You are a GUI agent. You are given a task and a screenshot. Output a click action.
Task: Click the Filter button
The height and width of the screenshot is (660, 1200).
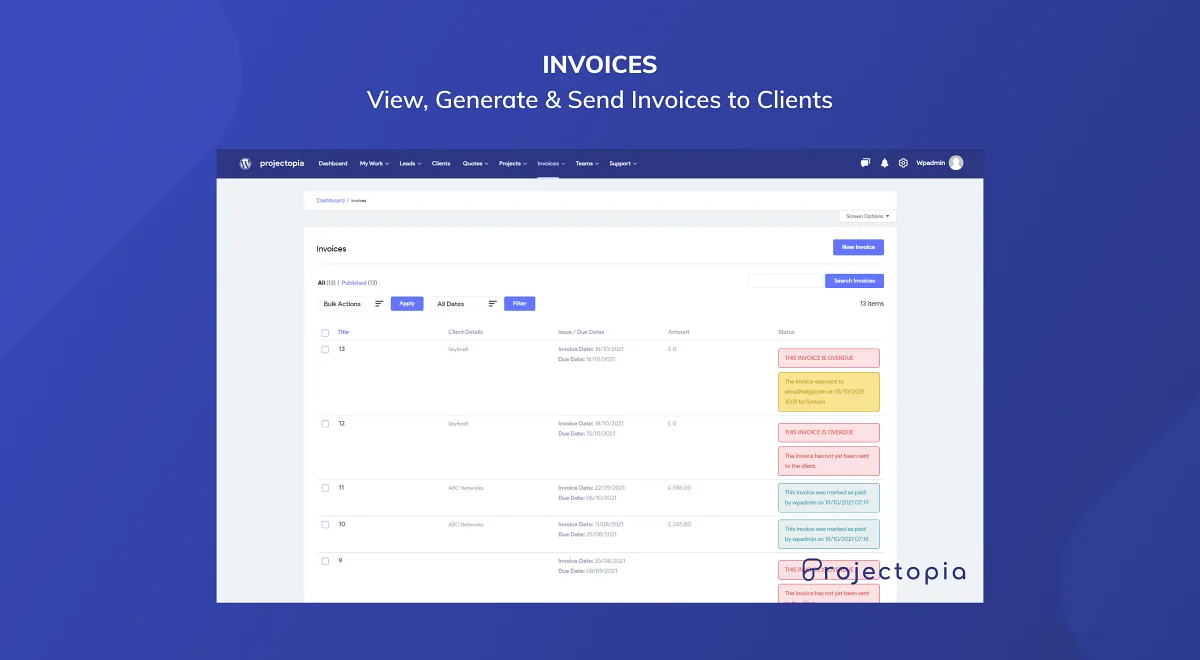[x=520, y=304]
